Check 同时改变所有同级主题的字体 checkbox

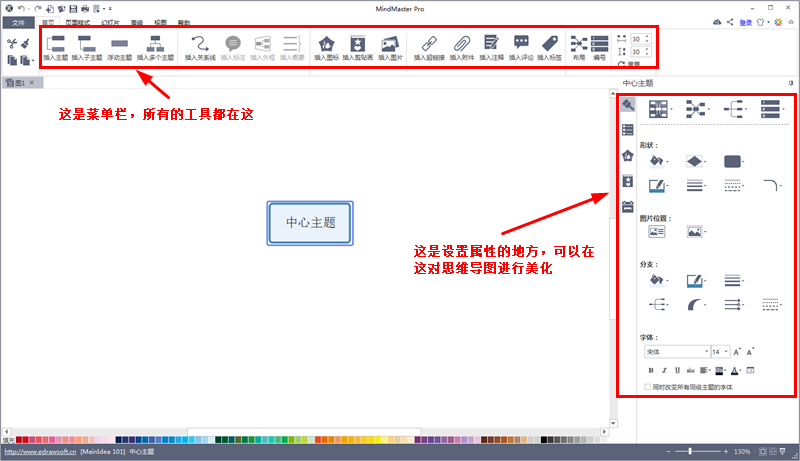647,387
